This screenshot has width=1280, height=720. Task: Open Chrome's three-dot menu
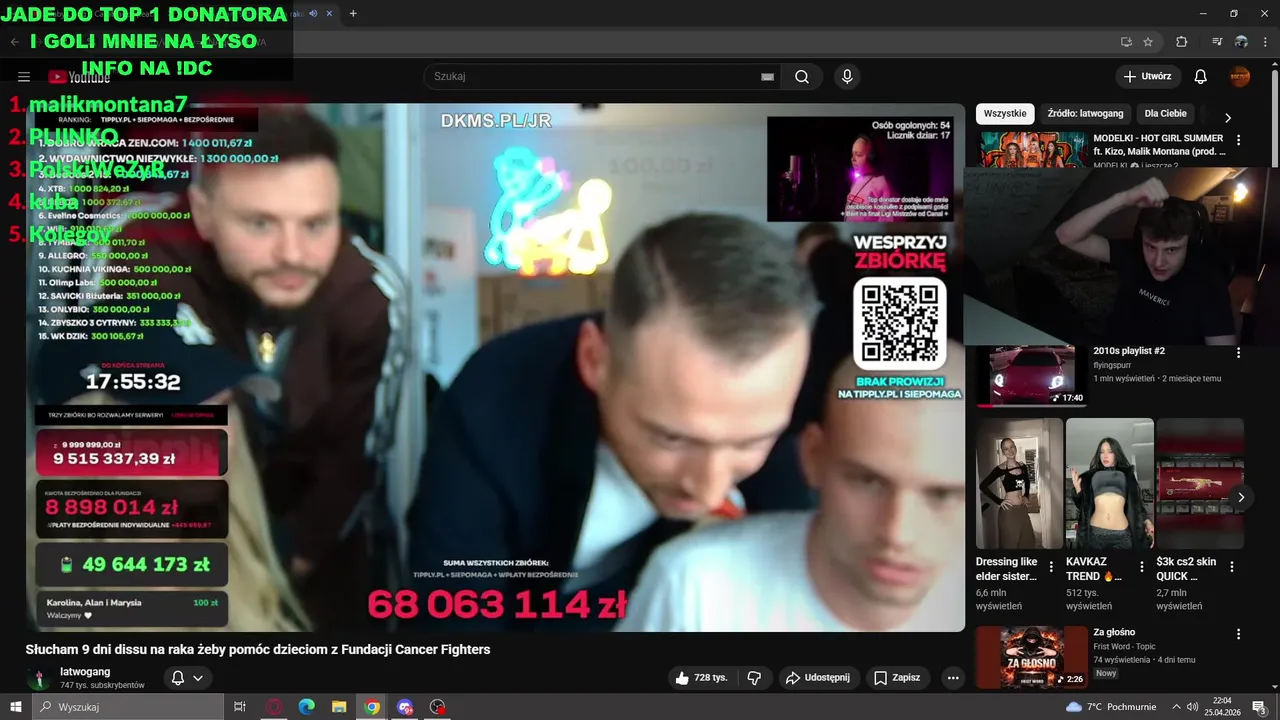click(1264, 42)
